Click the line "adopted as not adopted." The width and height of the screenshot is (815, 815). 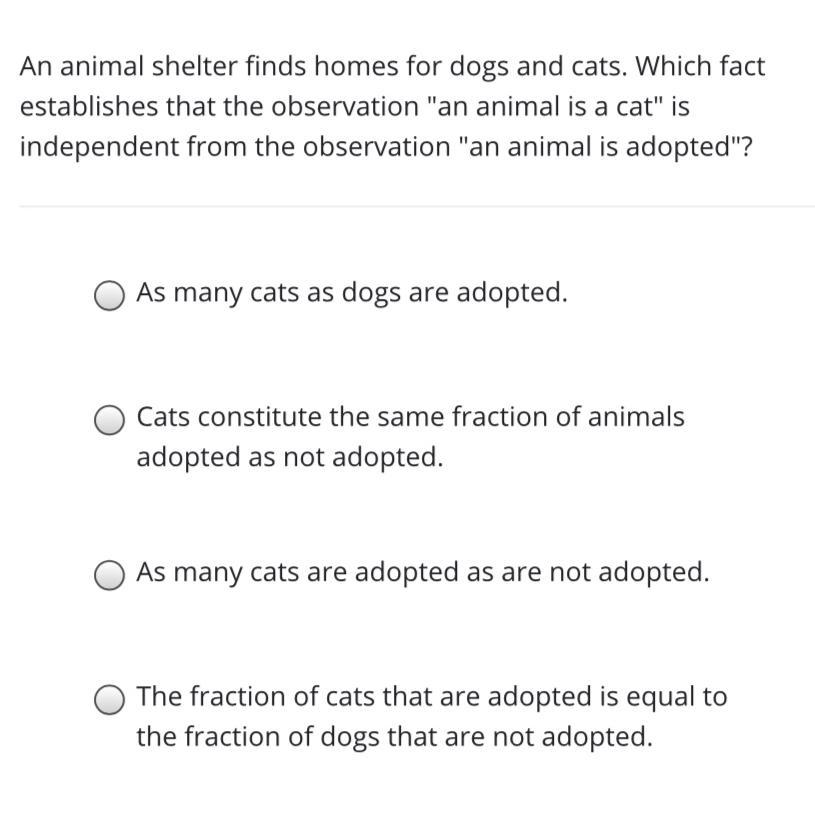(290, 457)
